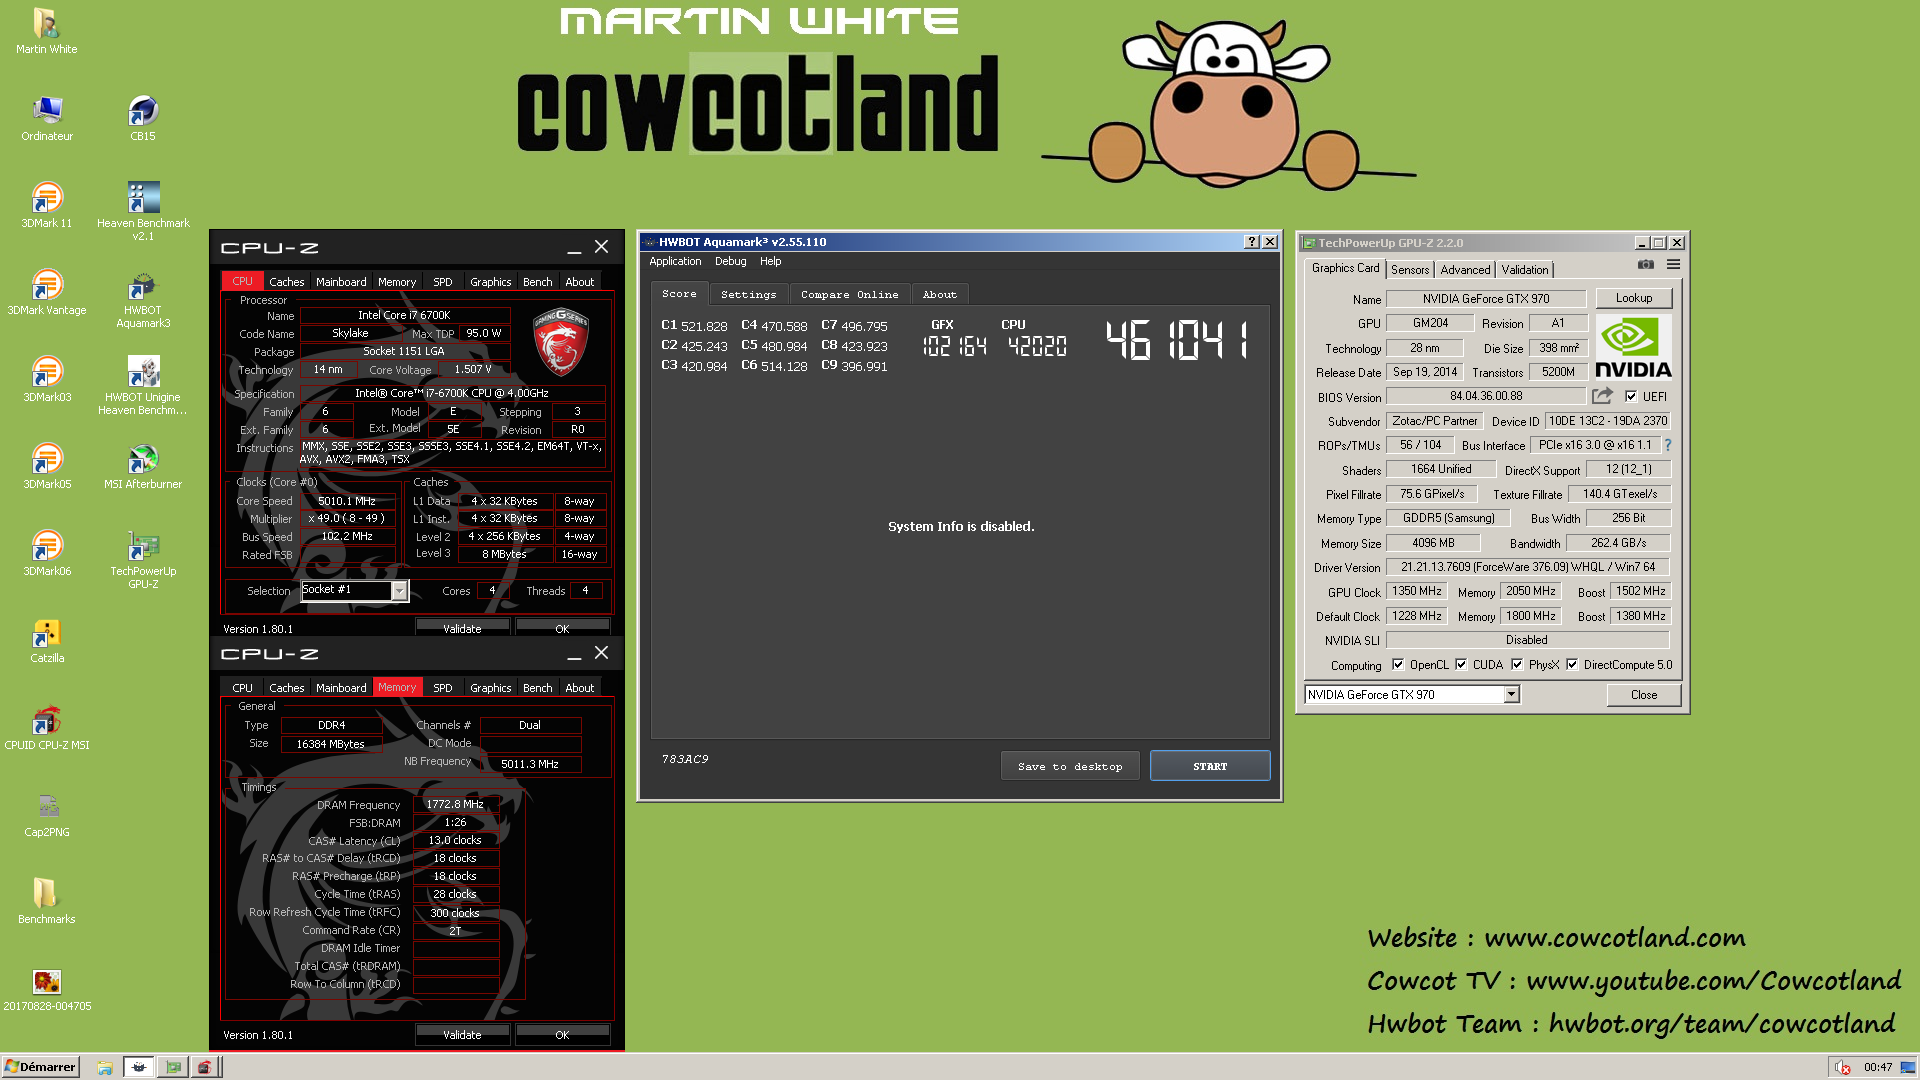Screen dimensions: 1920x1080
Task: Toggle the DirectCompute 5.0 checkbox
Action: [1572, 665]
